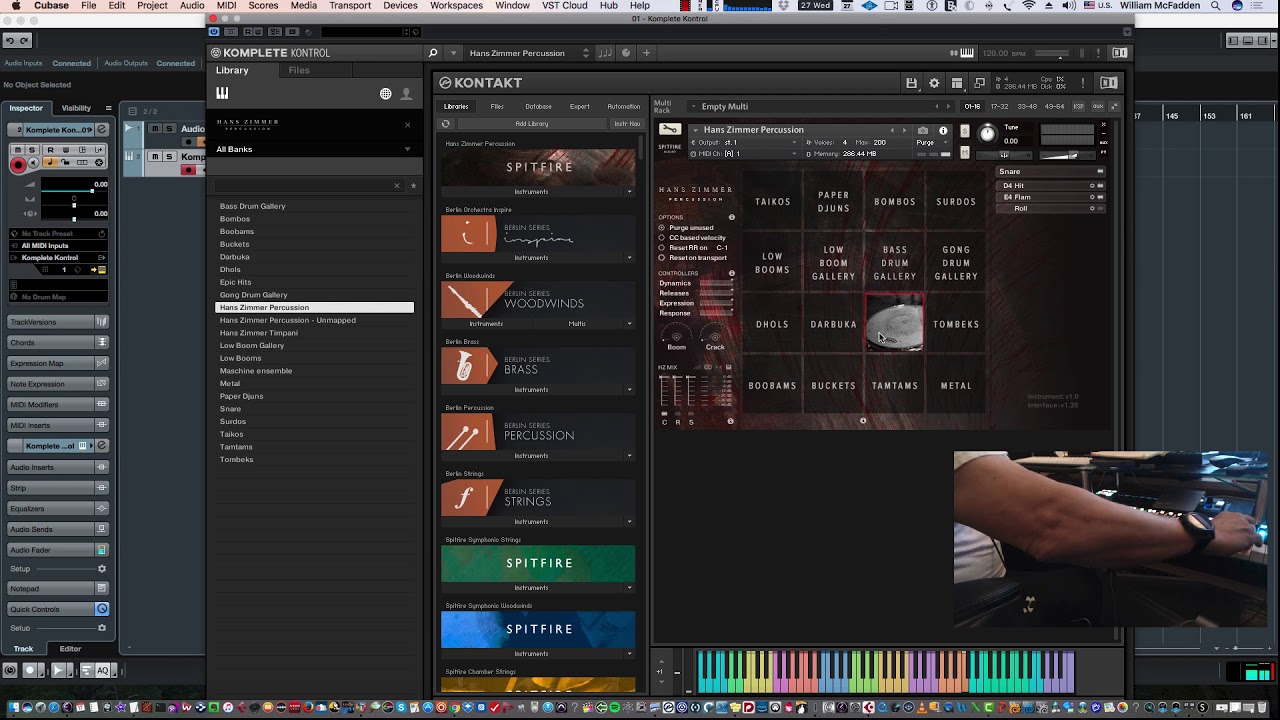The width and height of the screenshot is (1280, 720).
Task: Open Devices menu in menu bar
Action: tap(400, 6)
